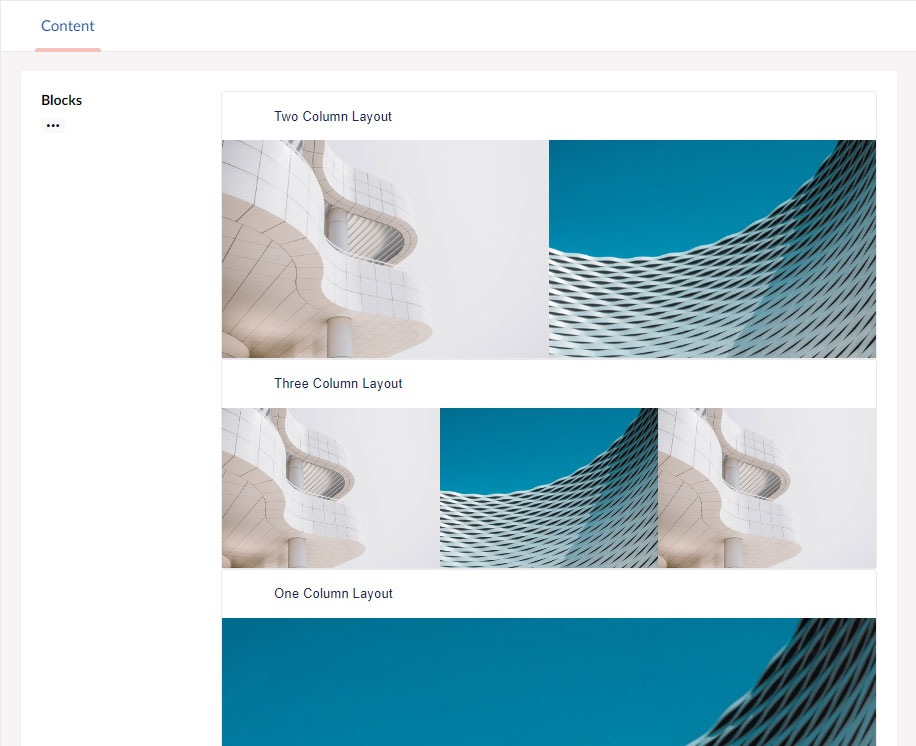The image size is (916, 746).
Task: Click the last white building image in Three Column Layout
Action: tap(767, 488)
